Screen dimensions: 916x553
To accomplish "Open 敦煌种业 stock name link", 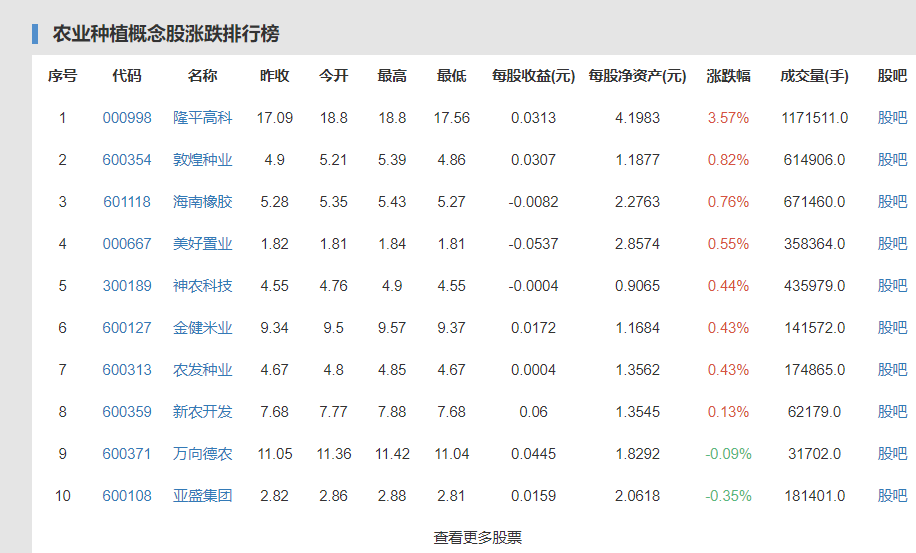I will click(x=203, y=160).
